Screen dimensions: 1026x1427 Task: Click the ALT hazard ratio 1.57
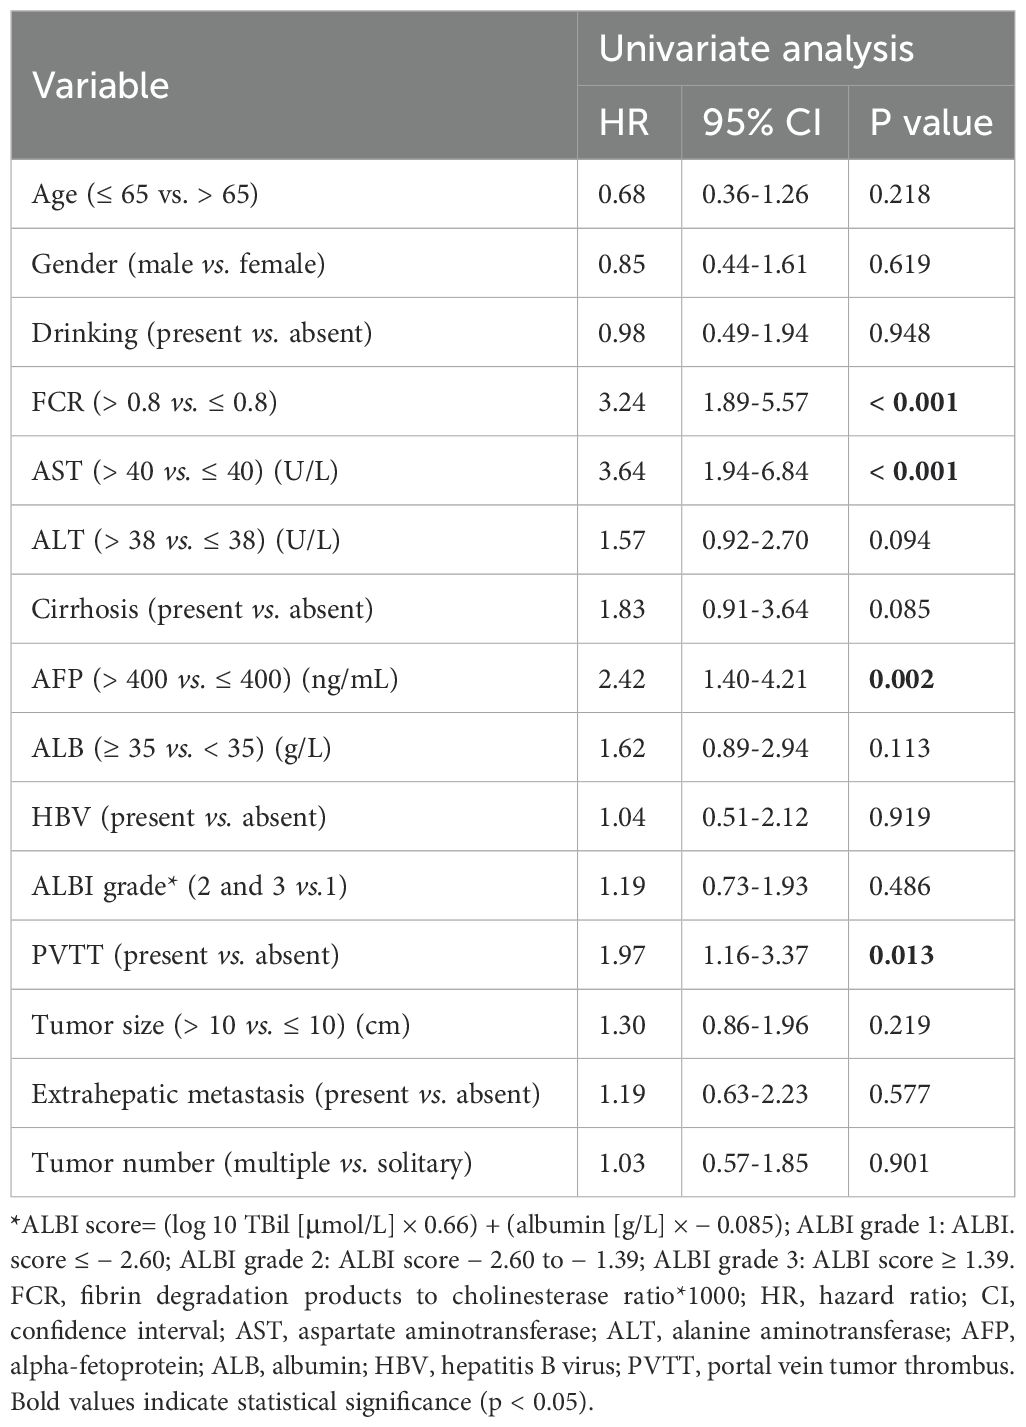[622, 540]
